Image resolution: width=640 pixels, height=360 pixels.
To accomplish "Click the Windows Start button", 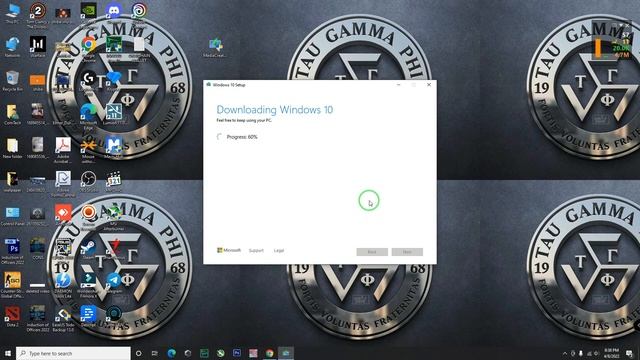I will (7, 353).
